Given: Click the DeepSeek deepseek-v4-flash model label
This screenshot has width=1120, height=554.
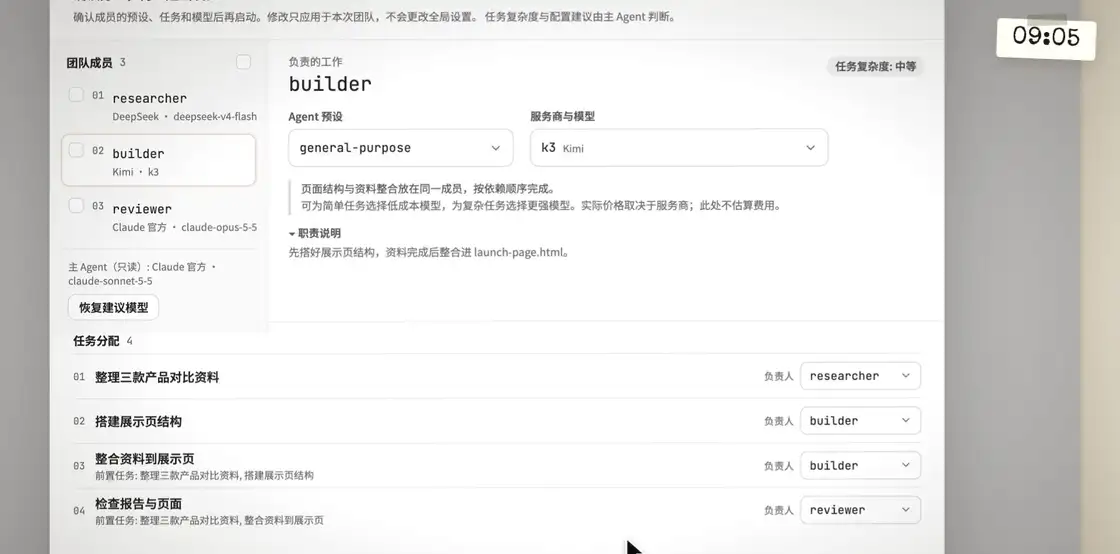Looking at the screenshot, I should [184, 116].
